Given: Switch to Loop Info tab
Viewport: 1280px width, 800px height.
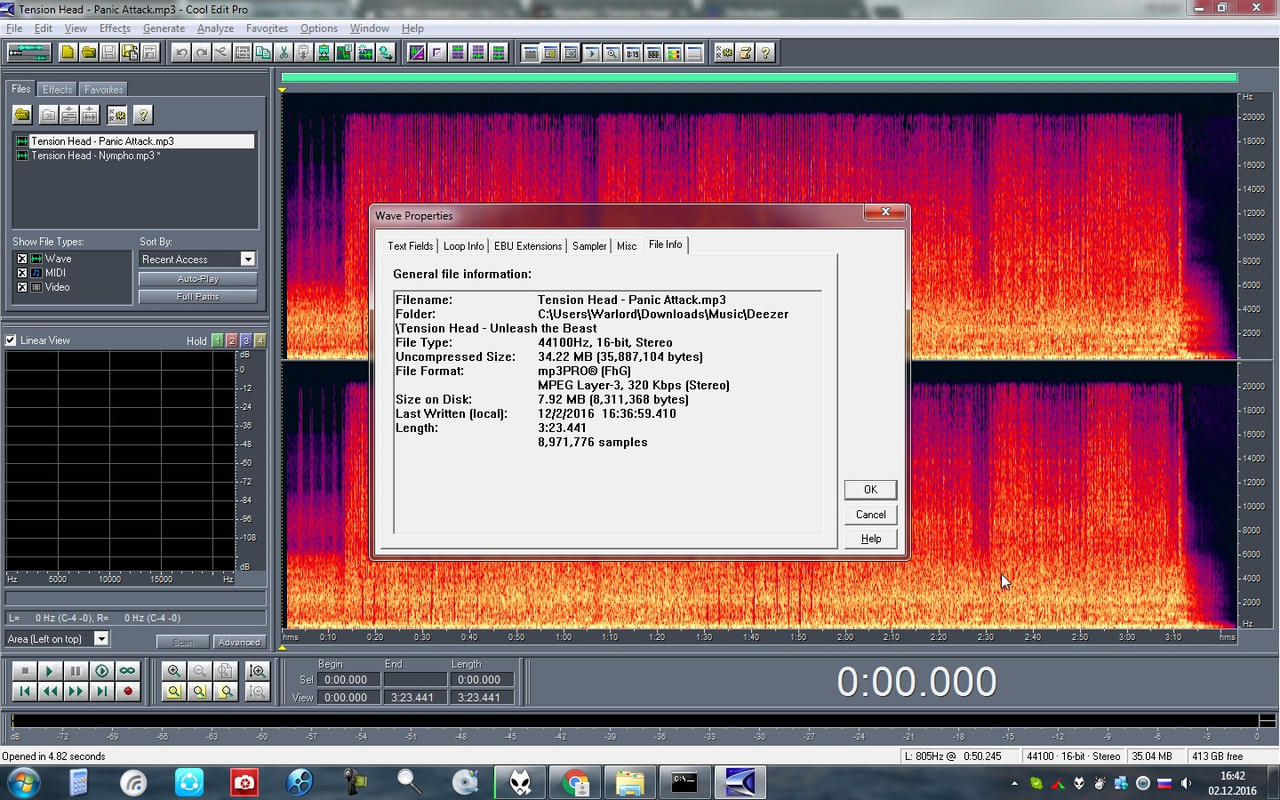Looking at the screenshot, I should pyautogui.click(x=463, y=246).
